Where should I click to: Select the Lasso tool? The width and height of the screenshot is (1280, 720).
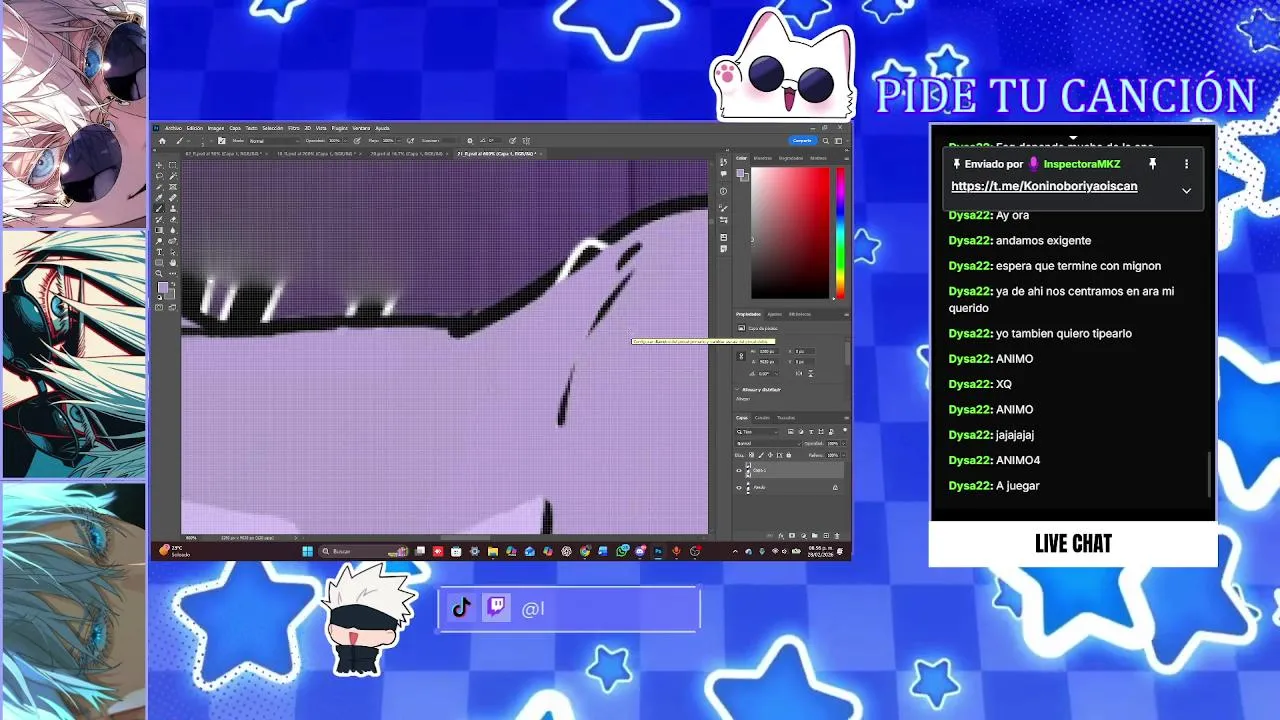tap(159, 176)
